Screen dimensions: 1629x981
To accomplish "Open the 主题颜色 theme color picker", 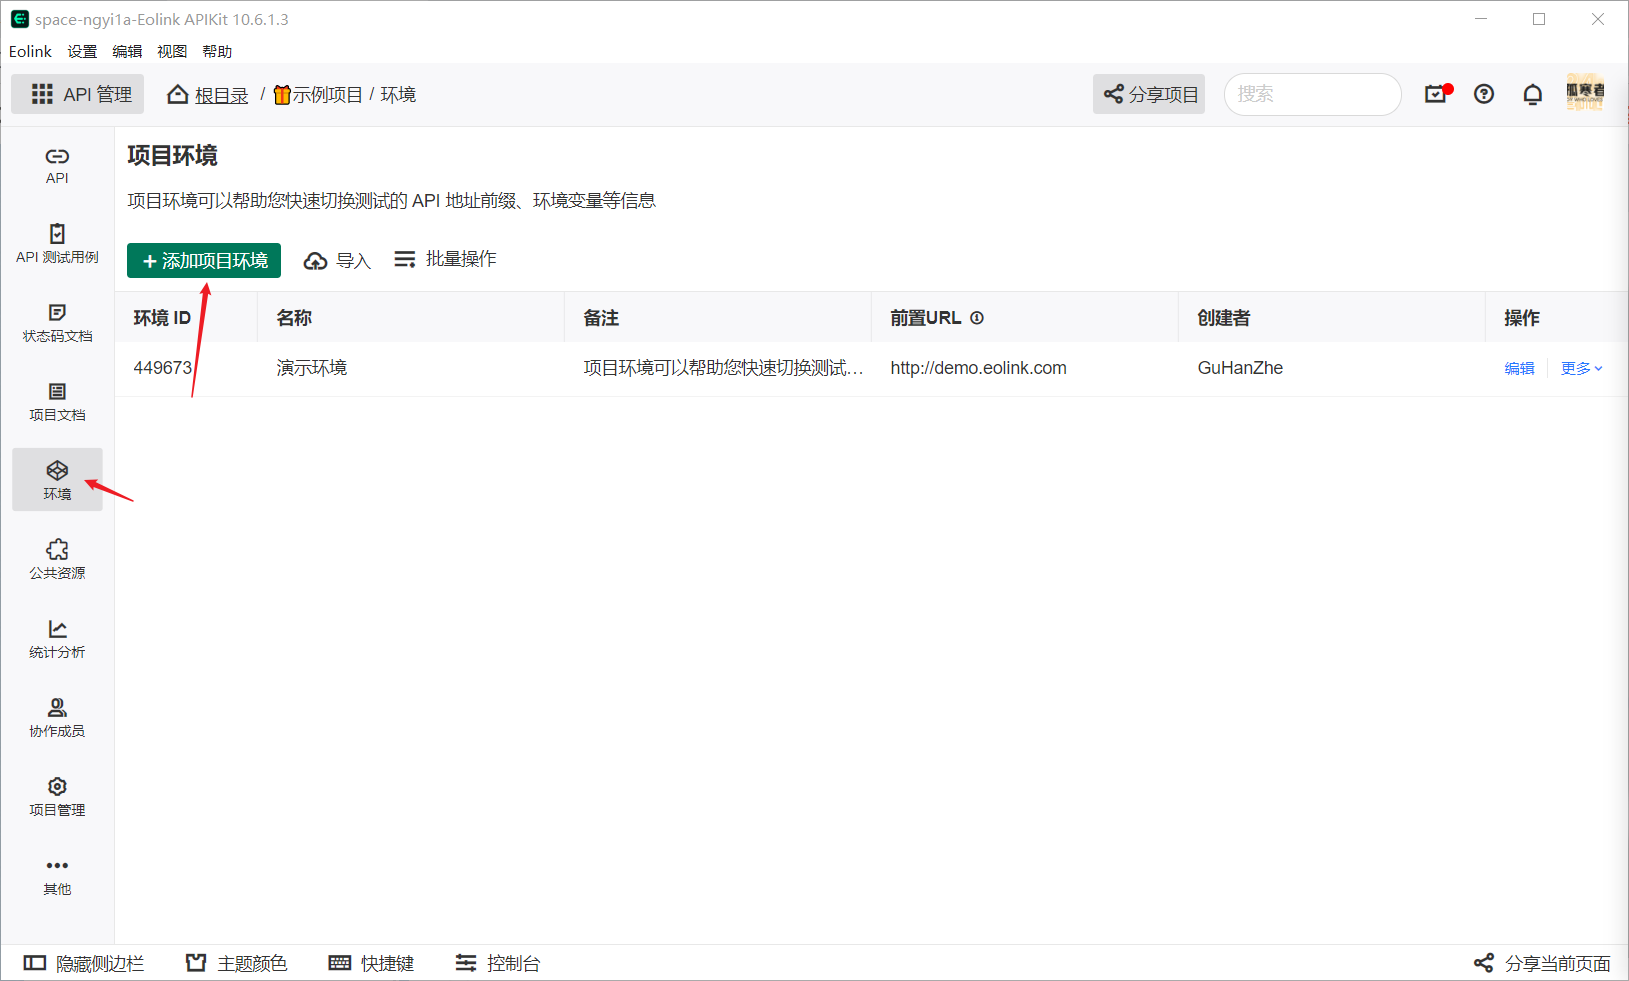I will tap(234, 963).
